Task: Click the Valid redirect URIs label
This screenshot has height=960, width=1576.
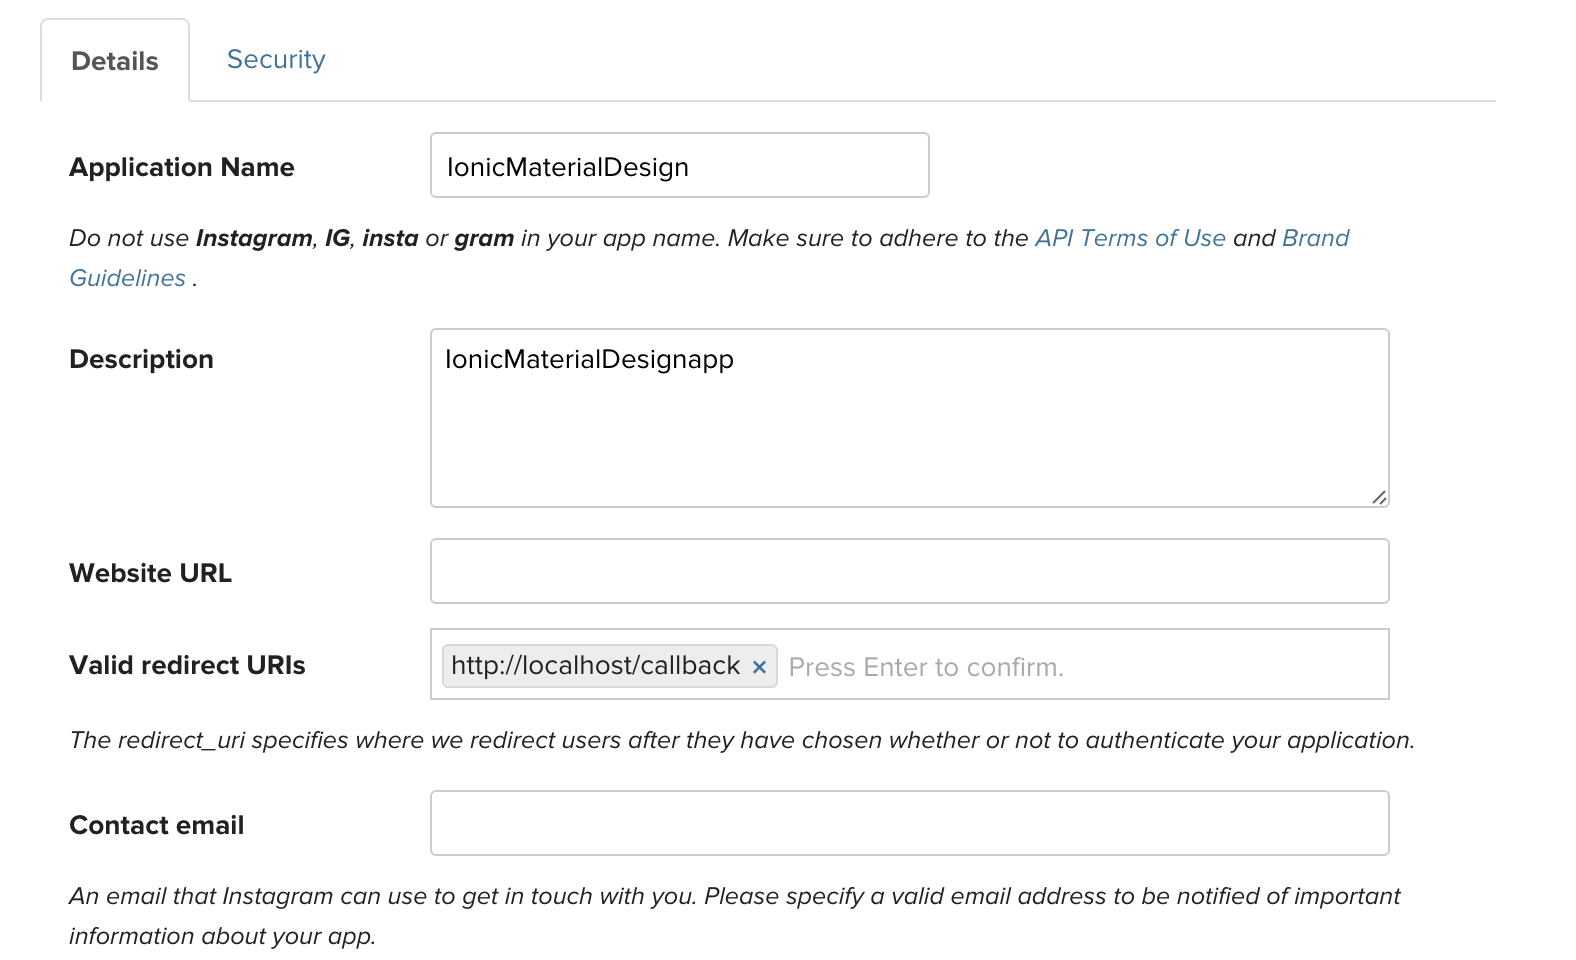Action: point(187,665)
